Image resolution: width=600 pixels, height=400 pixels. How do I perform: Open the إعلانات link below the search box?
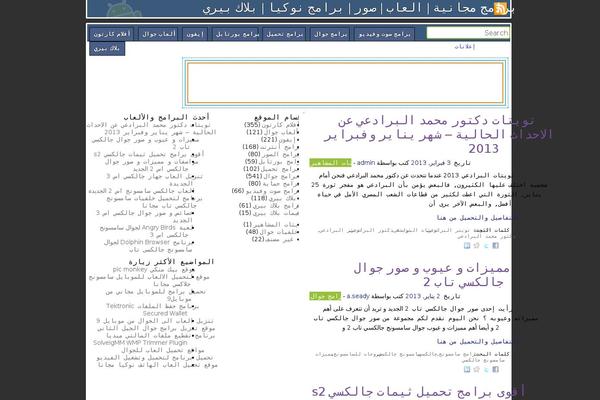(x=465, y=47)
